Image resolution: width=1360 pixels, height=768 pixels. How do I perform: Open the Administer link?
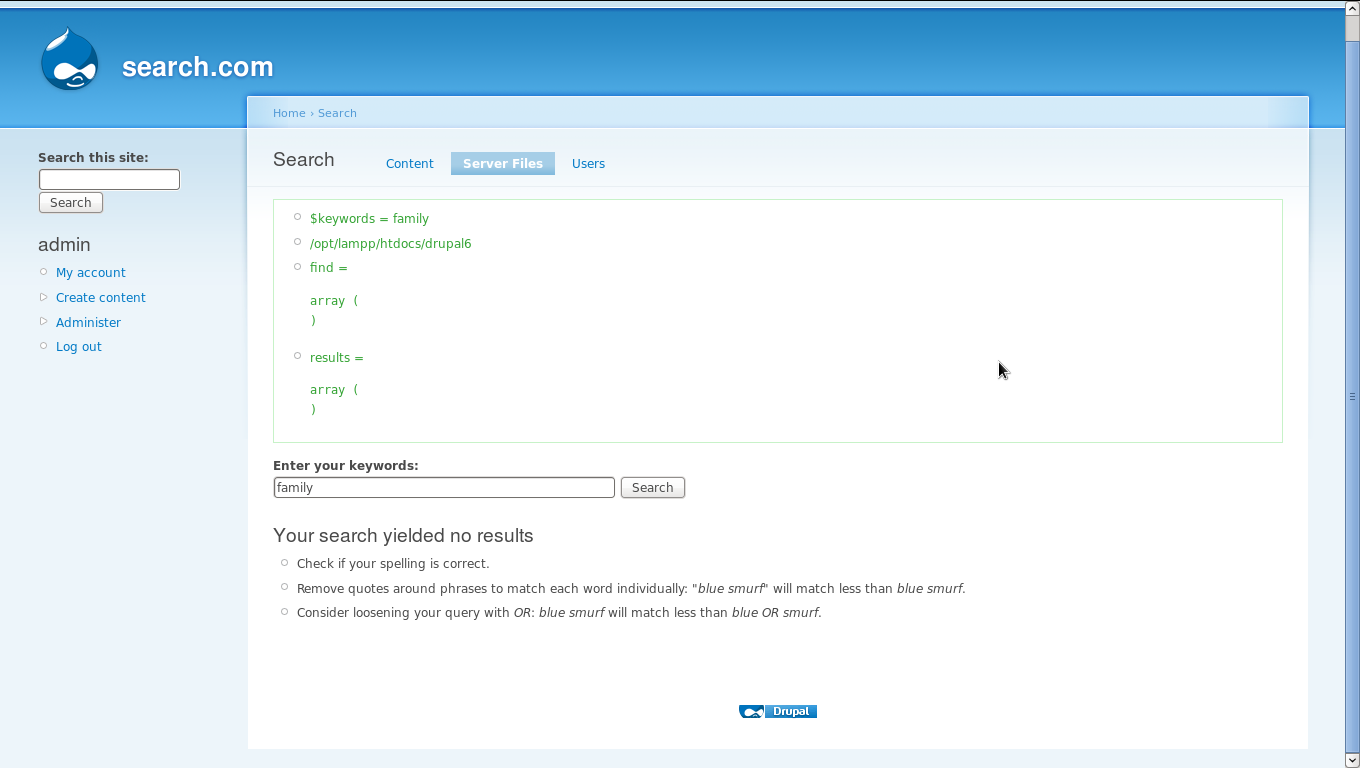(x=88, y=322)
